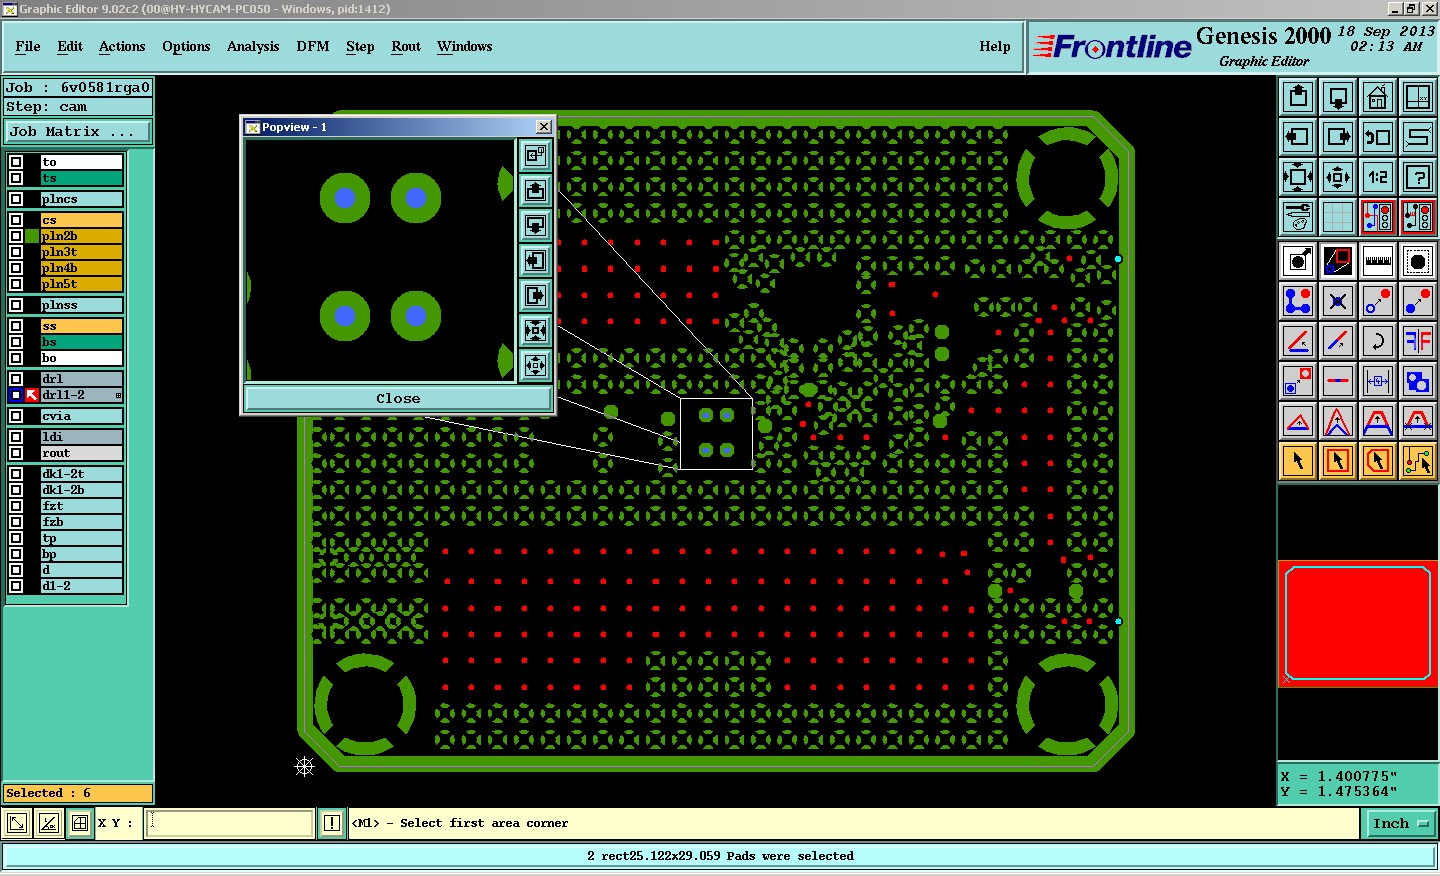Click the pan up icon in main toolbar

tap(1298, 97)
